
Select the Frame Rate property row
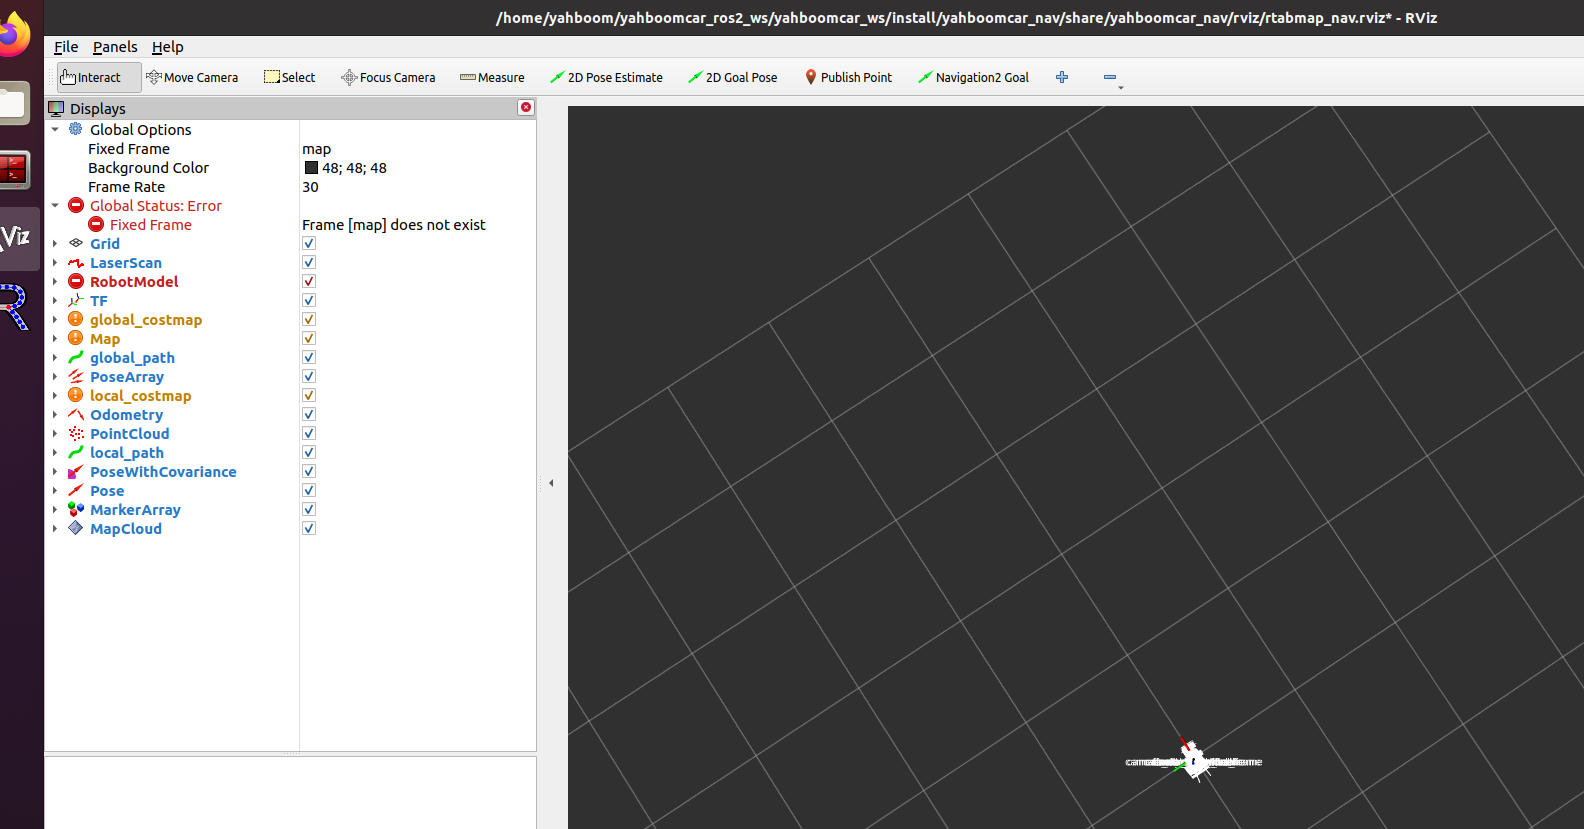(x=290, y=186)
